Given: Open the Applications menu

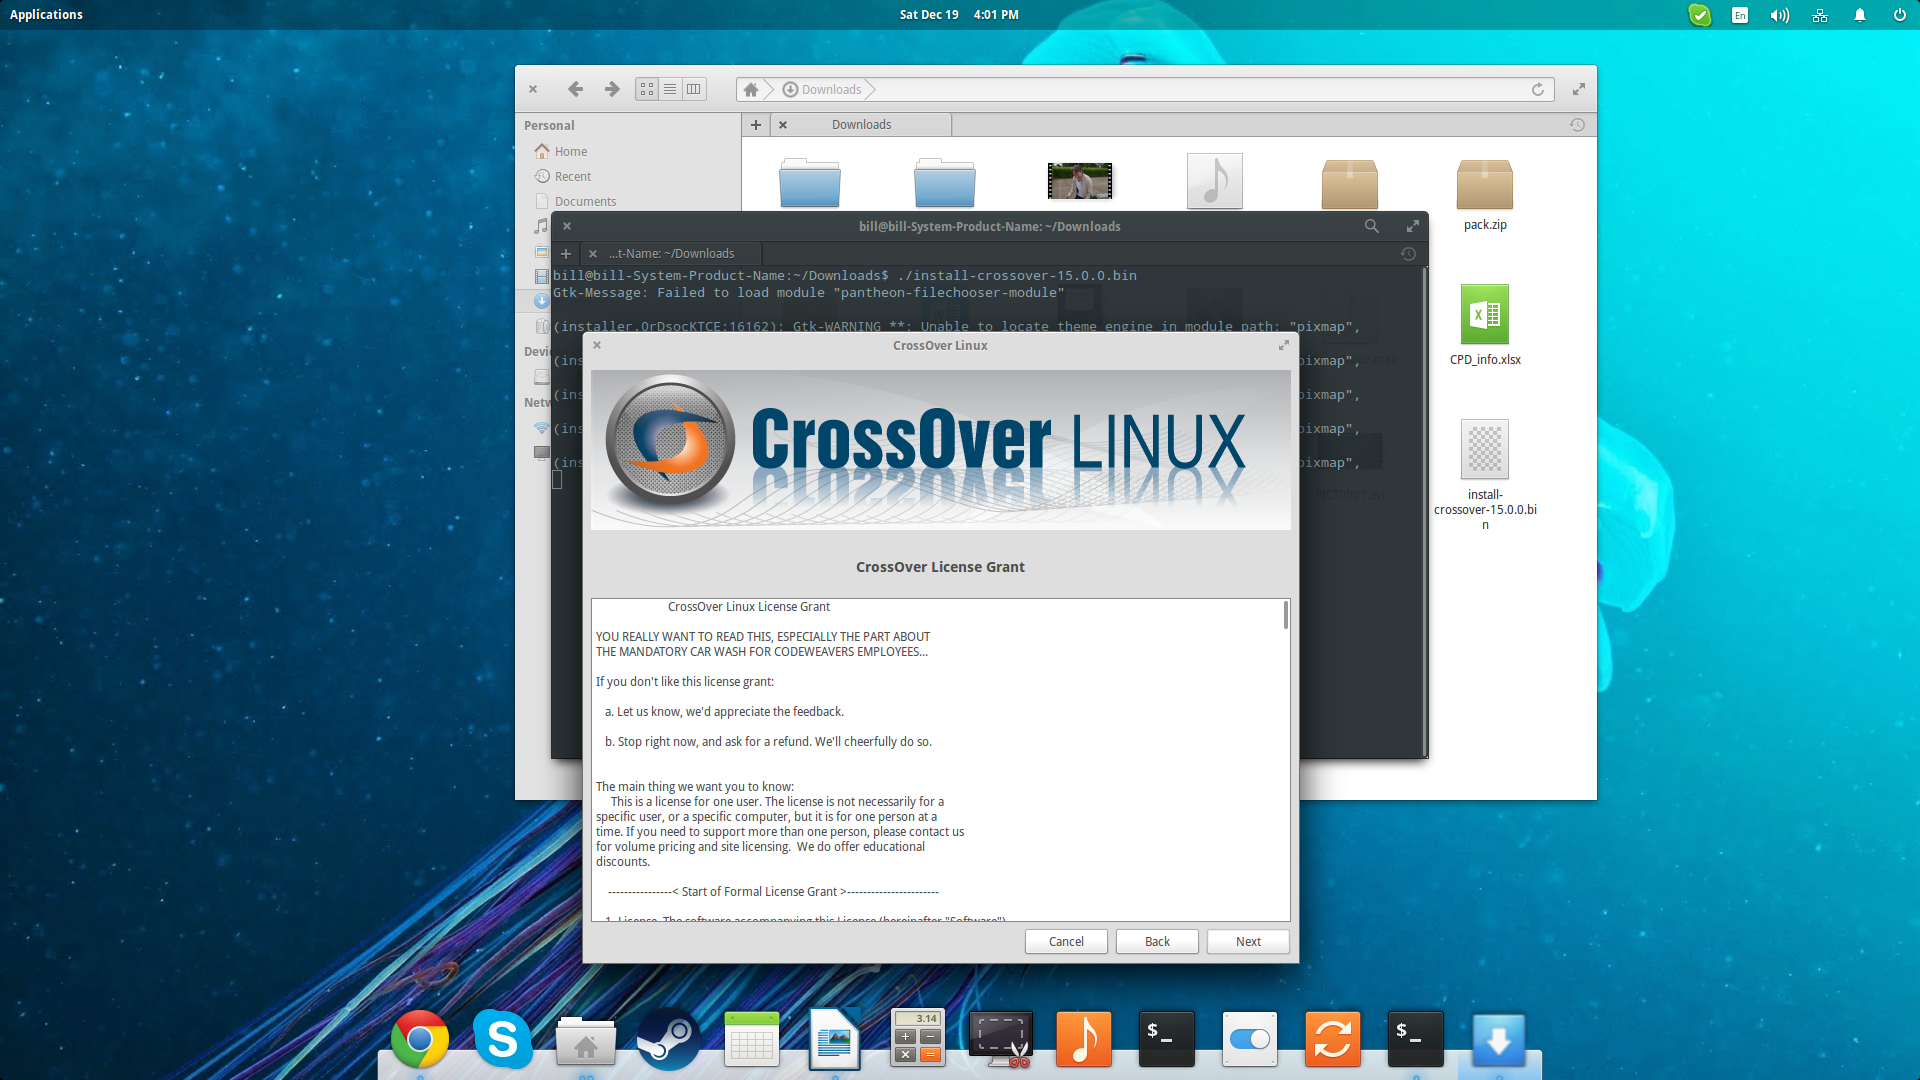Looking at the screenshot, I should [x=46, y=14].
